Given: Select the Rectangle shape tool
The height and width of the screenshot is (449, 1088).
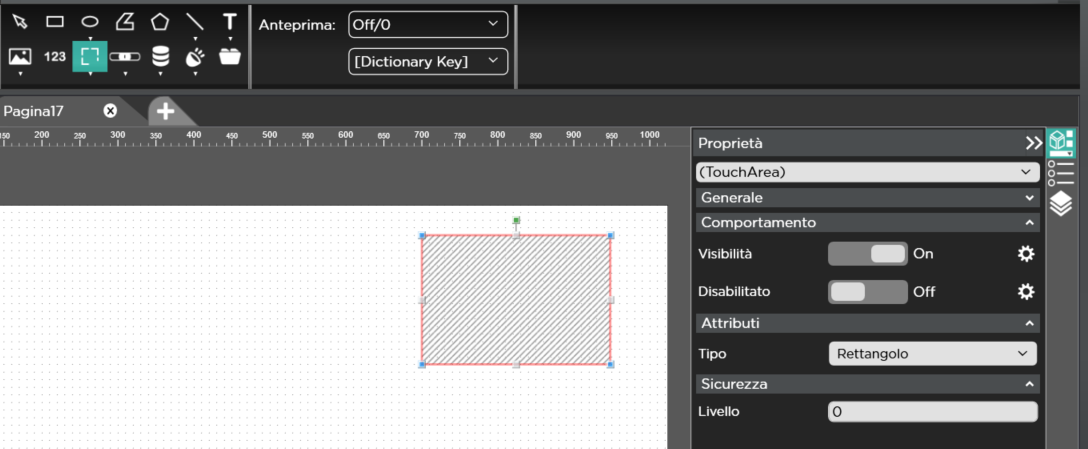Looking at the screenshot, I should [x=55, y=21].
